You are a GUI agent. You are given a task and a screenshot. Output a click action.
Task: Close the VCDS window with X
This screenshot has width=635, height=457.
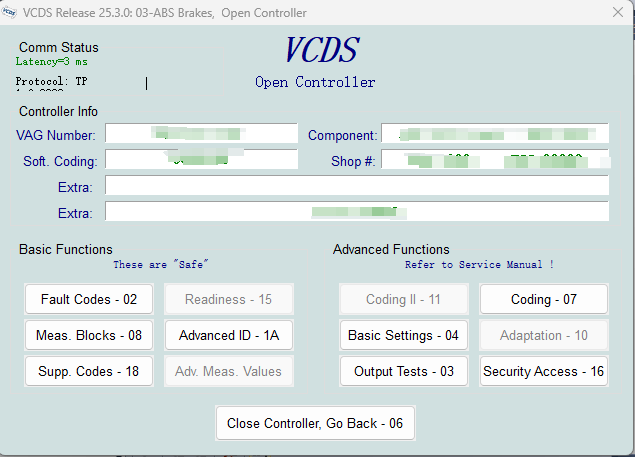[617, 12]
